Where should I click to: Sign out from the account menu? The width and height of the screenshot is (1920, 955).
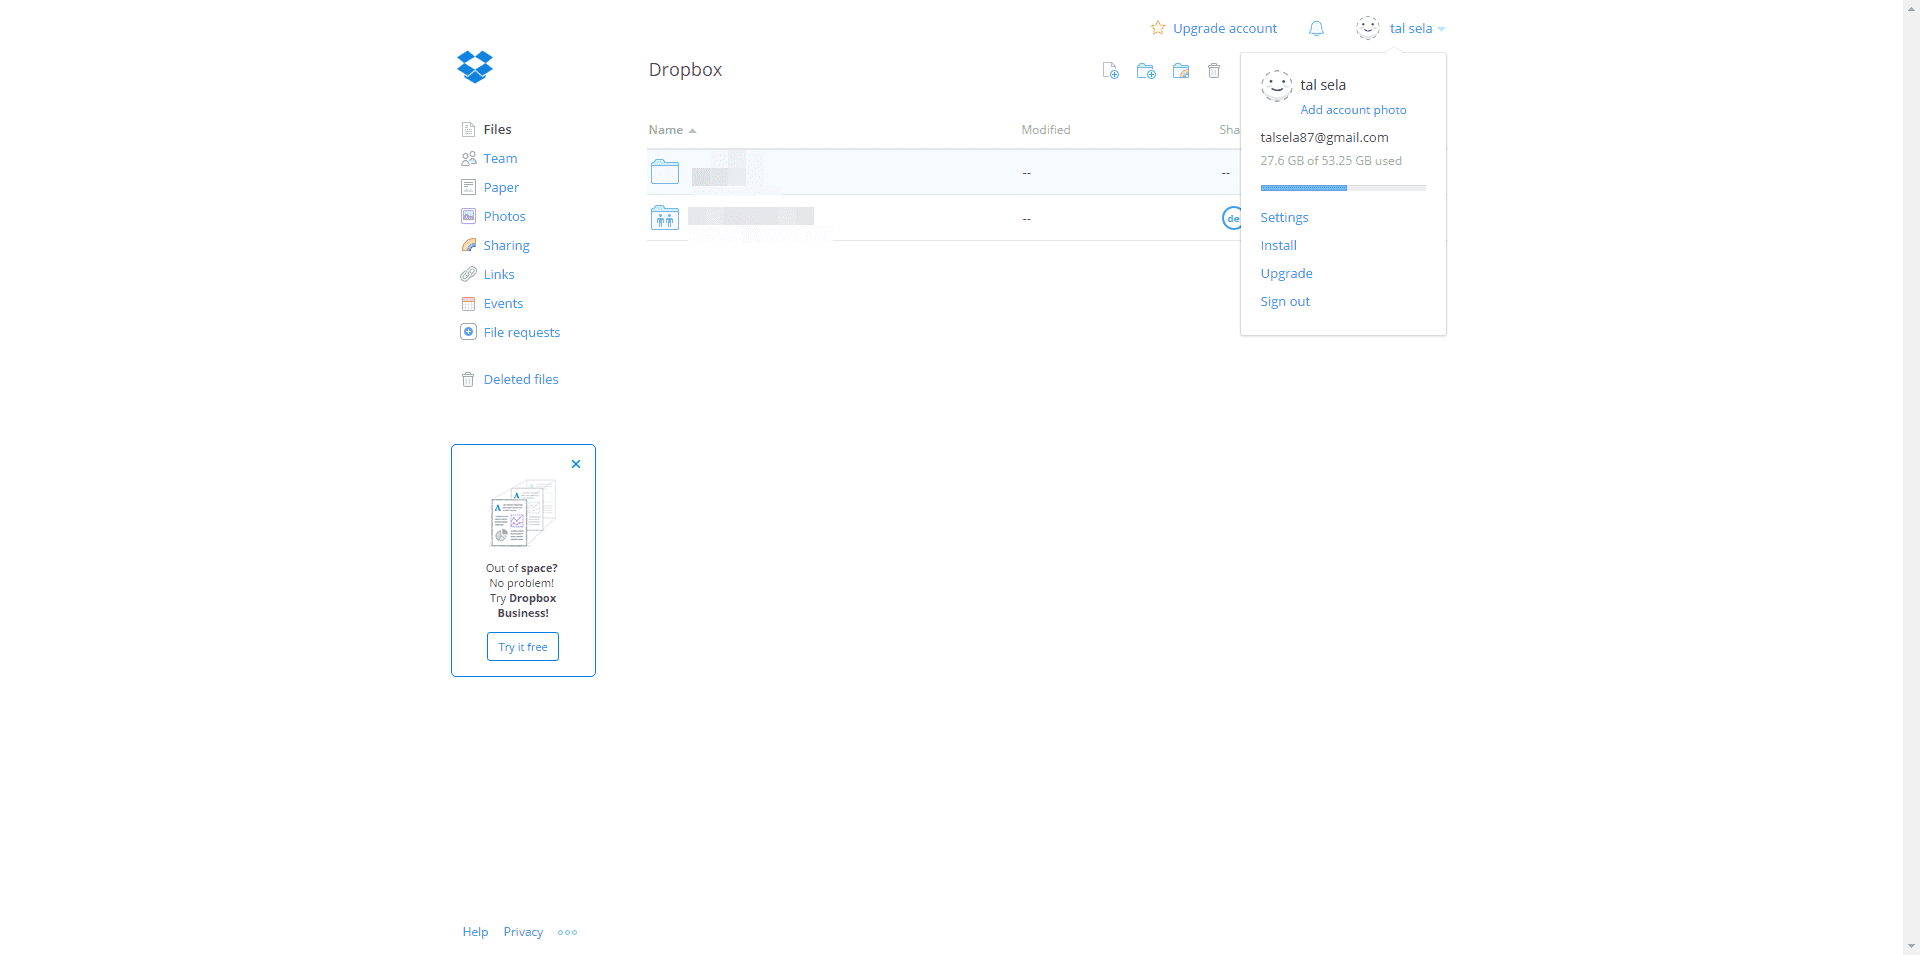pos(1285,301)
